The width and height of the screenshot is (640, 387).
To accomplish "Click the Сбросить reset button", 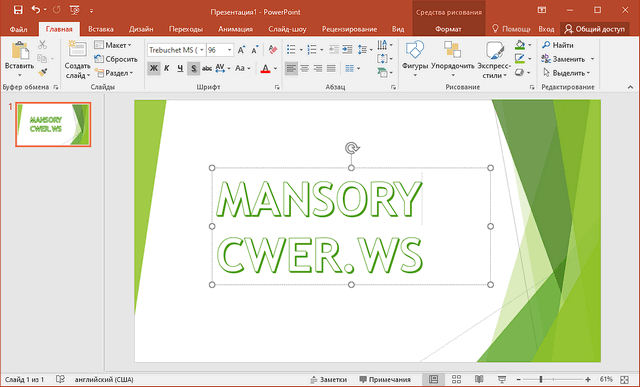I will coord(116,59).
